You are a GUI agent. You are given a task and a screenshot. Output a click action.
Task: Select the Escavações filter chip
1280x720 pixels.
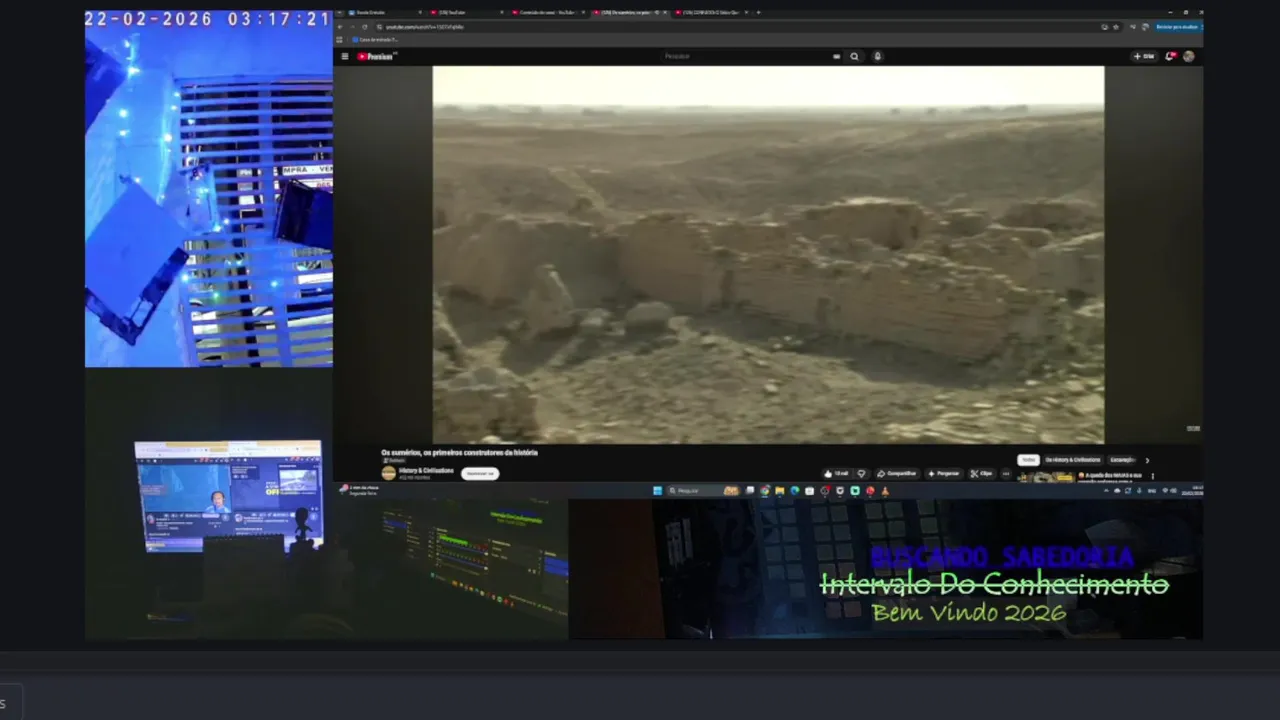pyautogui.click(x=1122, y=460)
